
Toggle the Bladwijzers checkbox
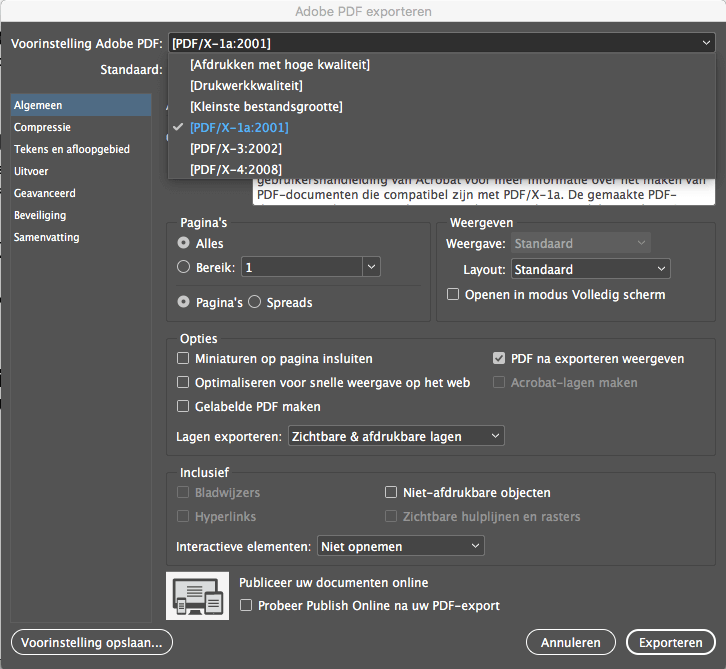[x=183, y=492]
